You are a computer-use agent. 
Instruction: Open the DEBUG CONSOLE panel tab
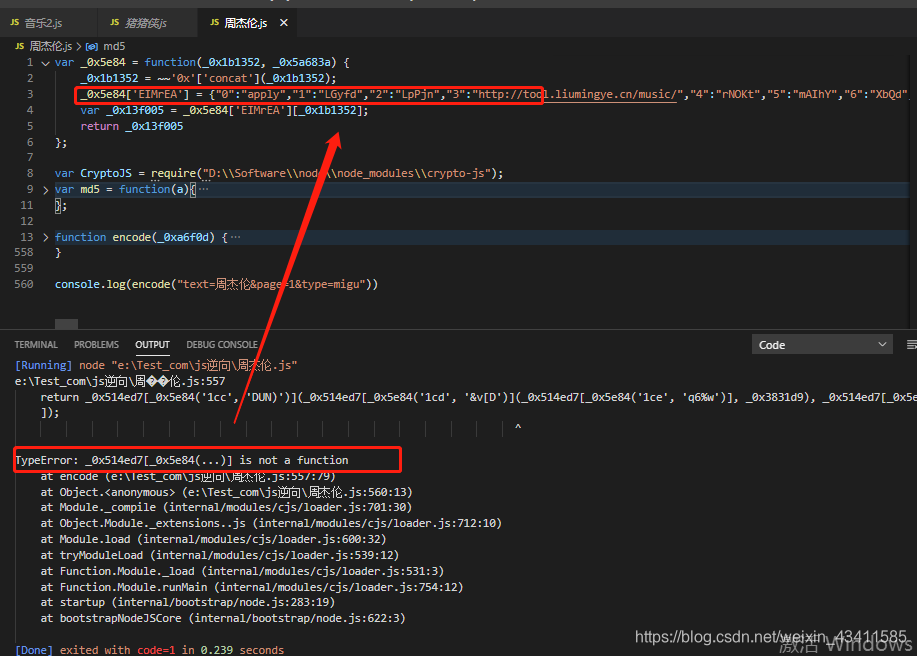pos(222,345)
